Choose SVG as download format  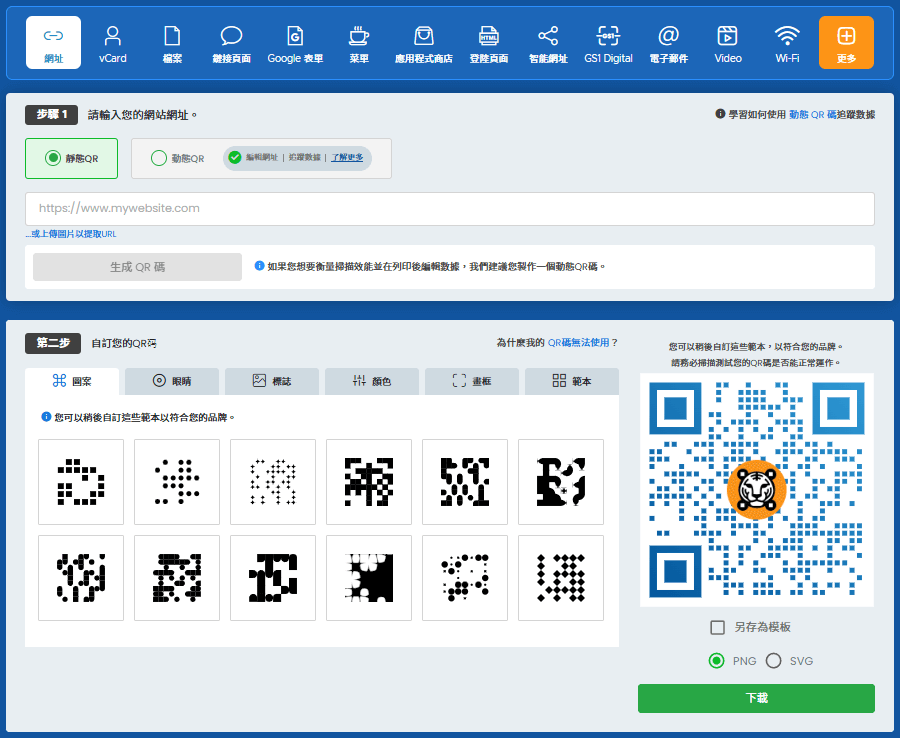point(773,661)
